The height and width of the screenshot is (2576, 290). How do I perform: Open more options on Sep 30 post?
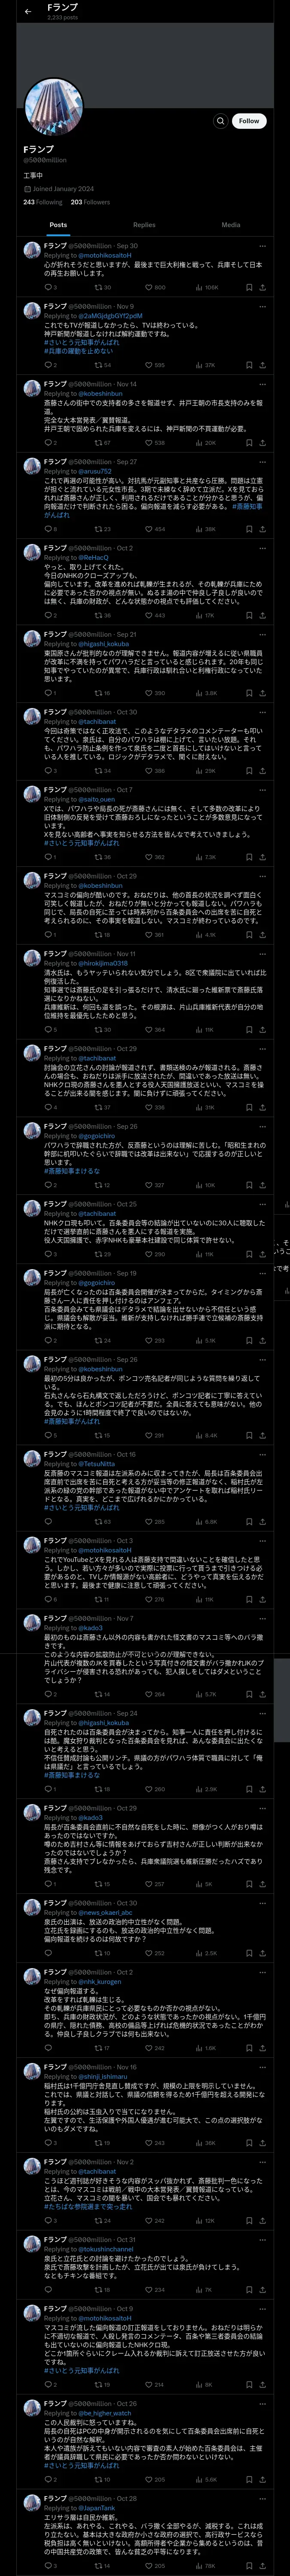262,246
